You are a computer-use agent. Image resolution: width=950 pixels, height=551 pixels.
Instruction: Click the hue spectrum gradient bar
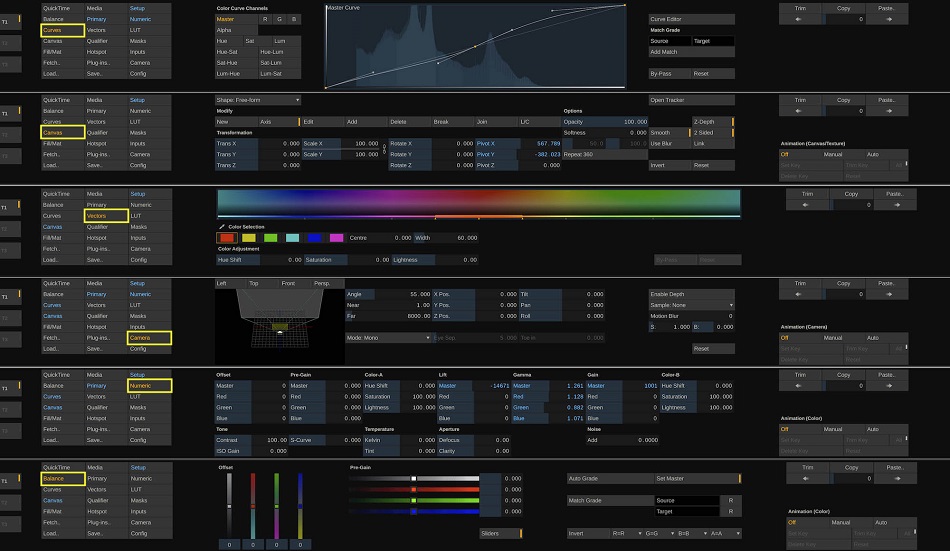pos(479,202)
